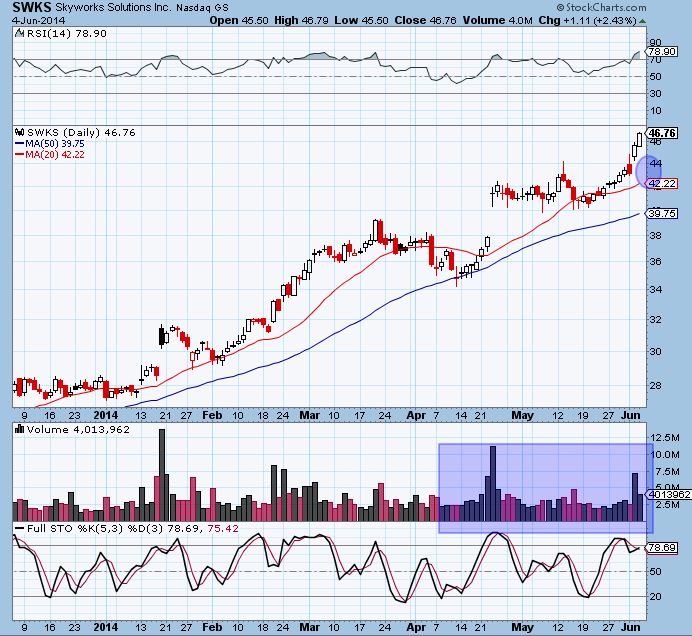This screenshot has width=692, height=636.
Task: Click the Nasdaq GS exchange label
Action: point(202,8)
